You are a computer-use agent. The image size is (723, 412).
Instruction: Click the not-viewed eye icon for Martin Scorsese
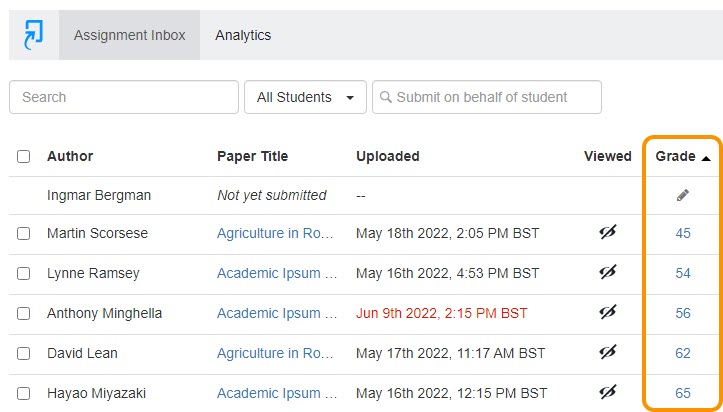click(607, 233)
